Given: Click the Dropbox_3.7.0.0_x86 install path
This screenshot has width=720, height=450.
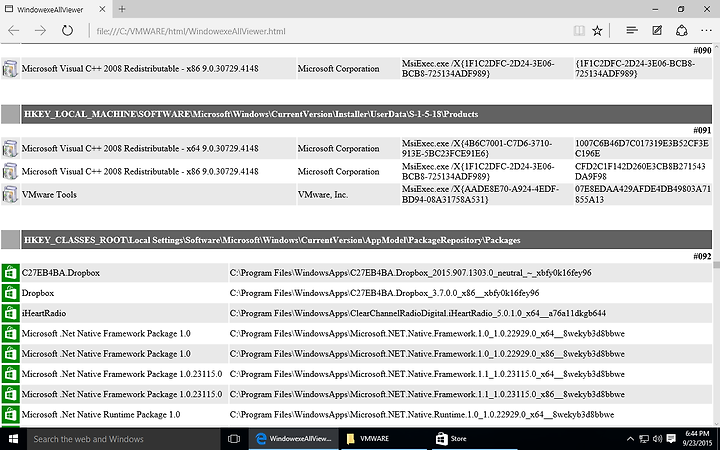Looking at the screenshot, I should [x=384, y=293].
